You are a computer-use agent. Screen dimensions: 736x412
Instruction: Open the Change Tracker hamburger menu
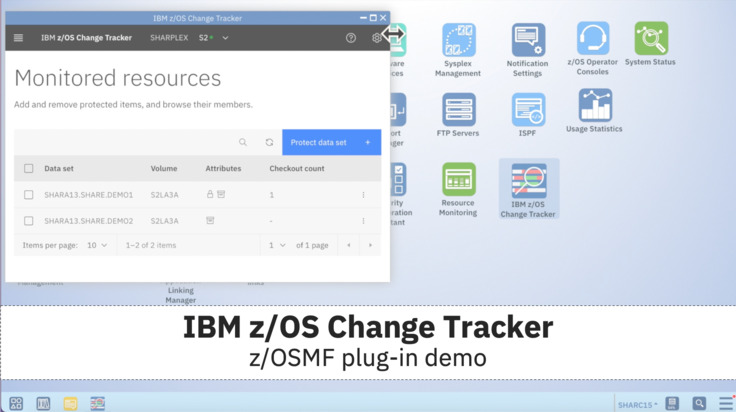[x=18, y=38]
